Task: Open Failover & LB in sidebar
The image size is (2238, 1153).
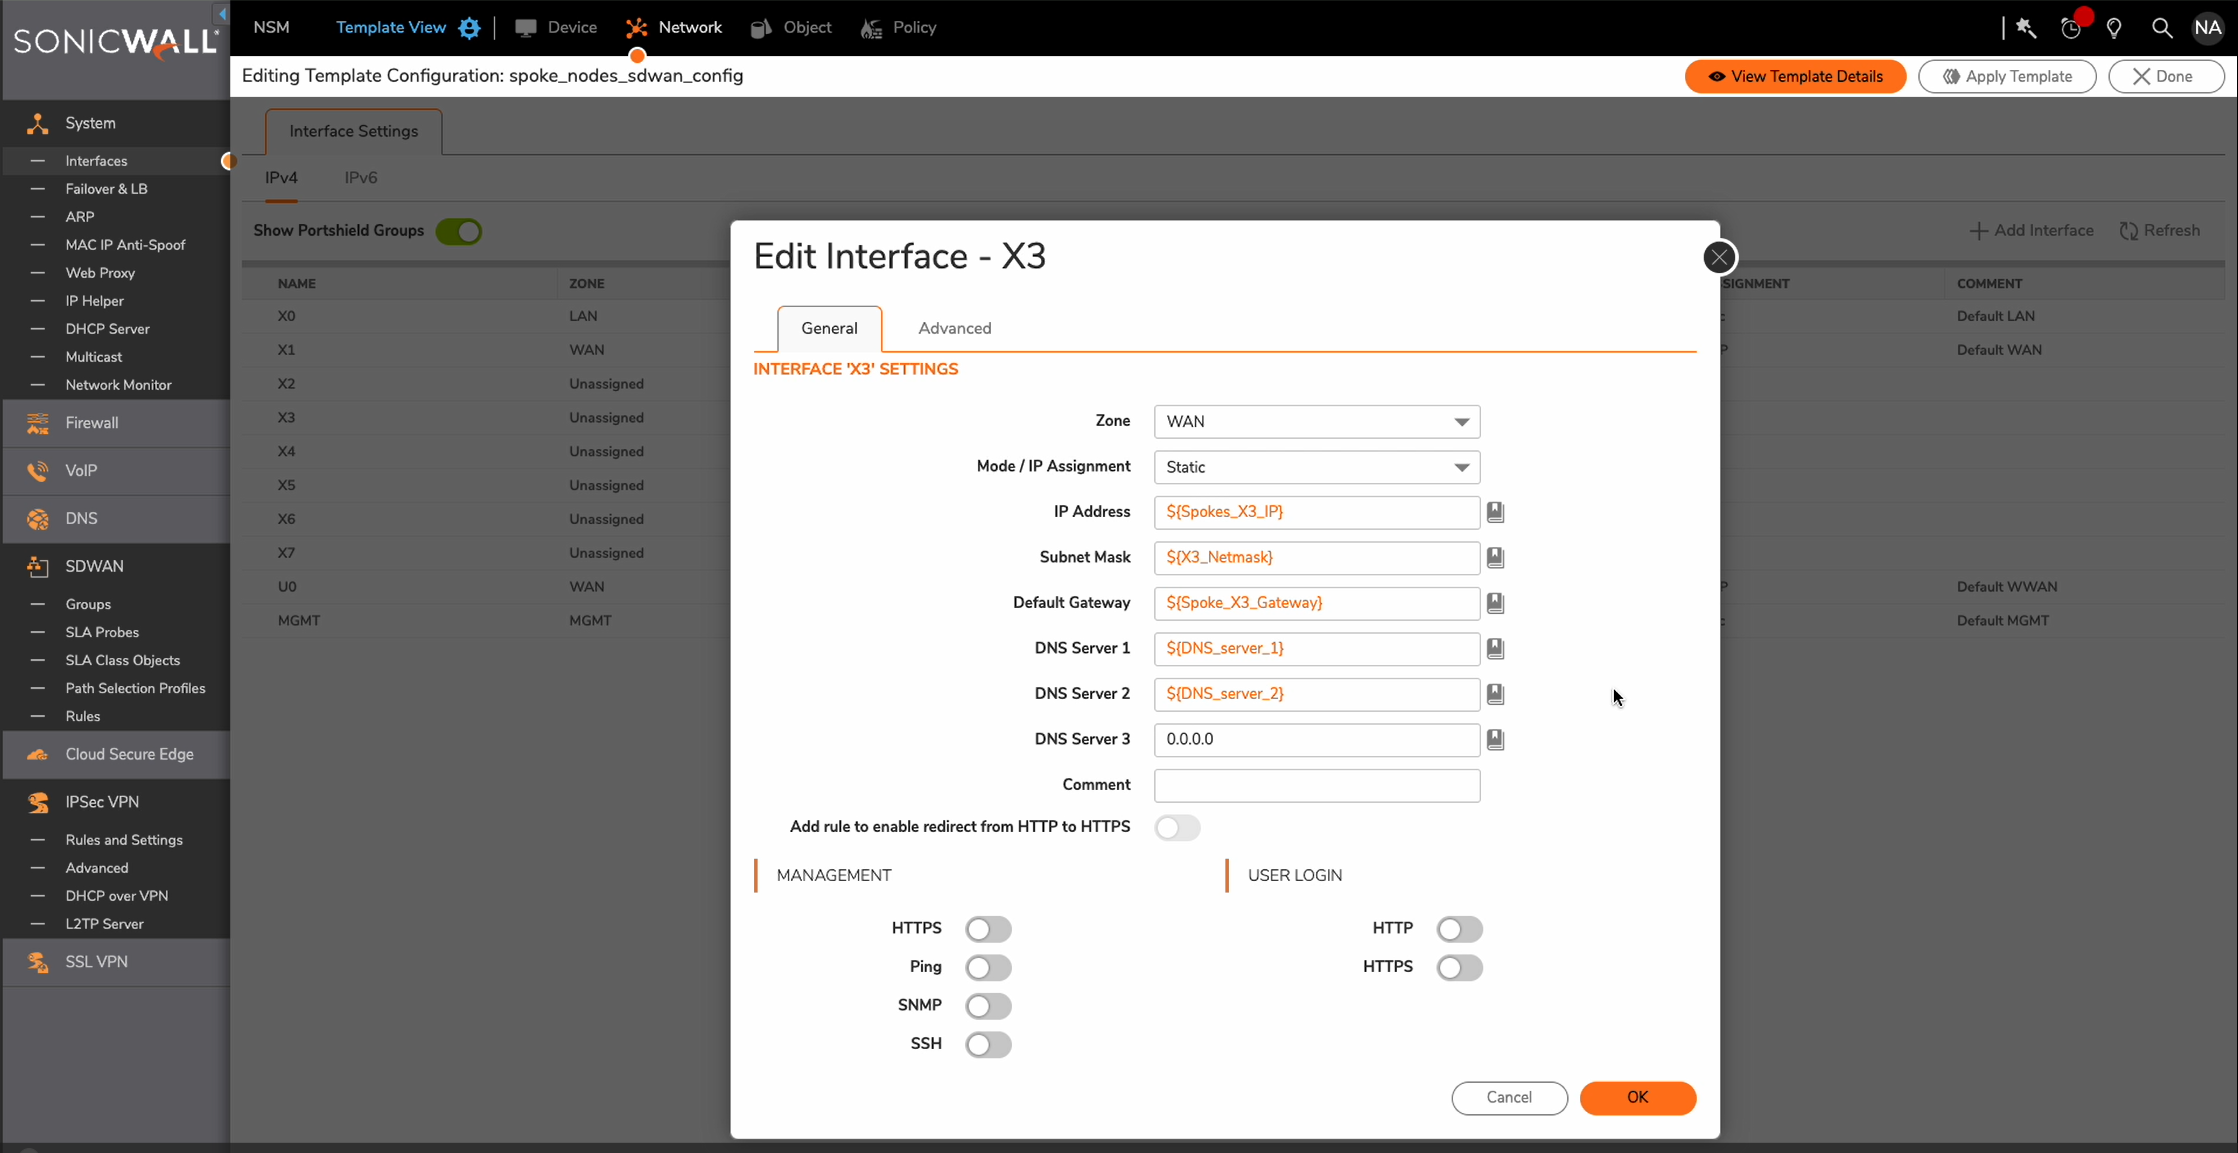Action: point(106,189)
